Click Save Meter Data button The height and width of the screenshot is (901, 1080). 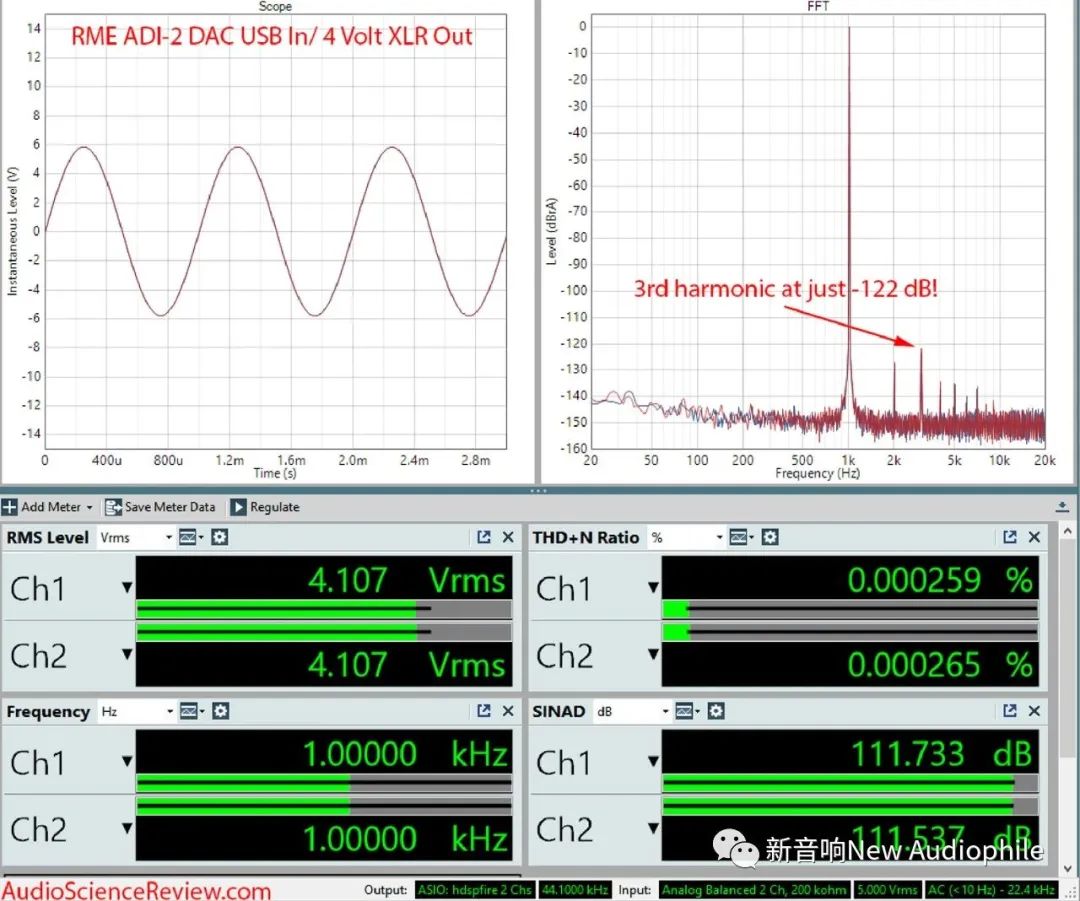(x=160, y=508)
